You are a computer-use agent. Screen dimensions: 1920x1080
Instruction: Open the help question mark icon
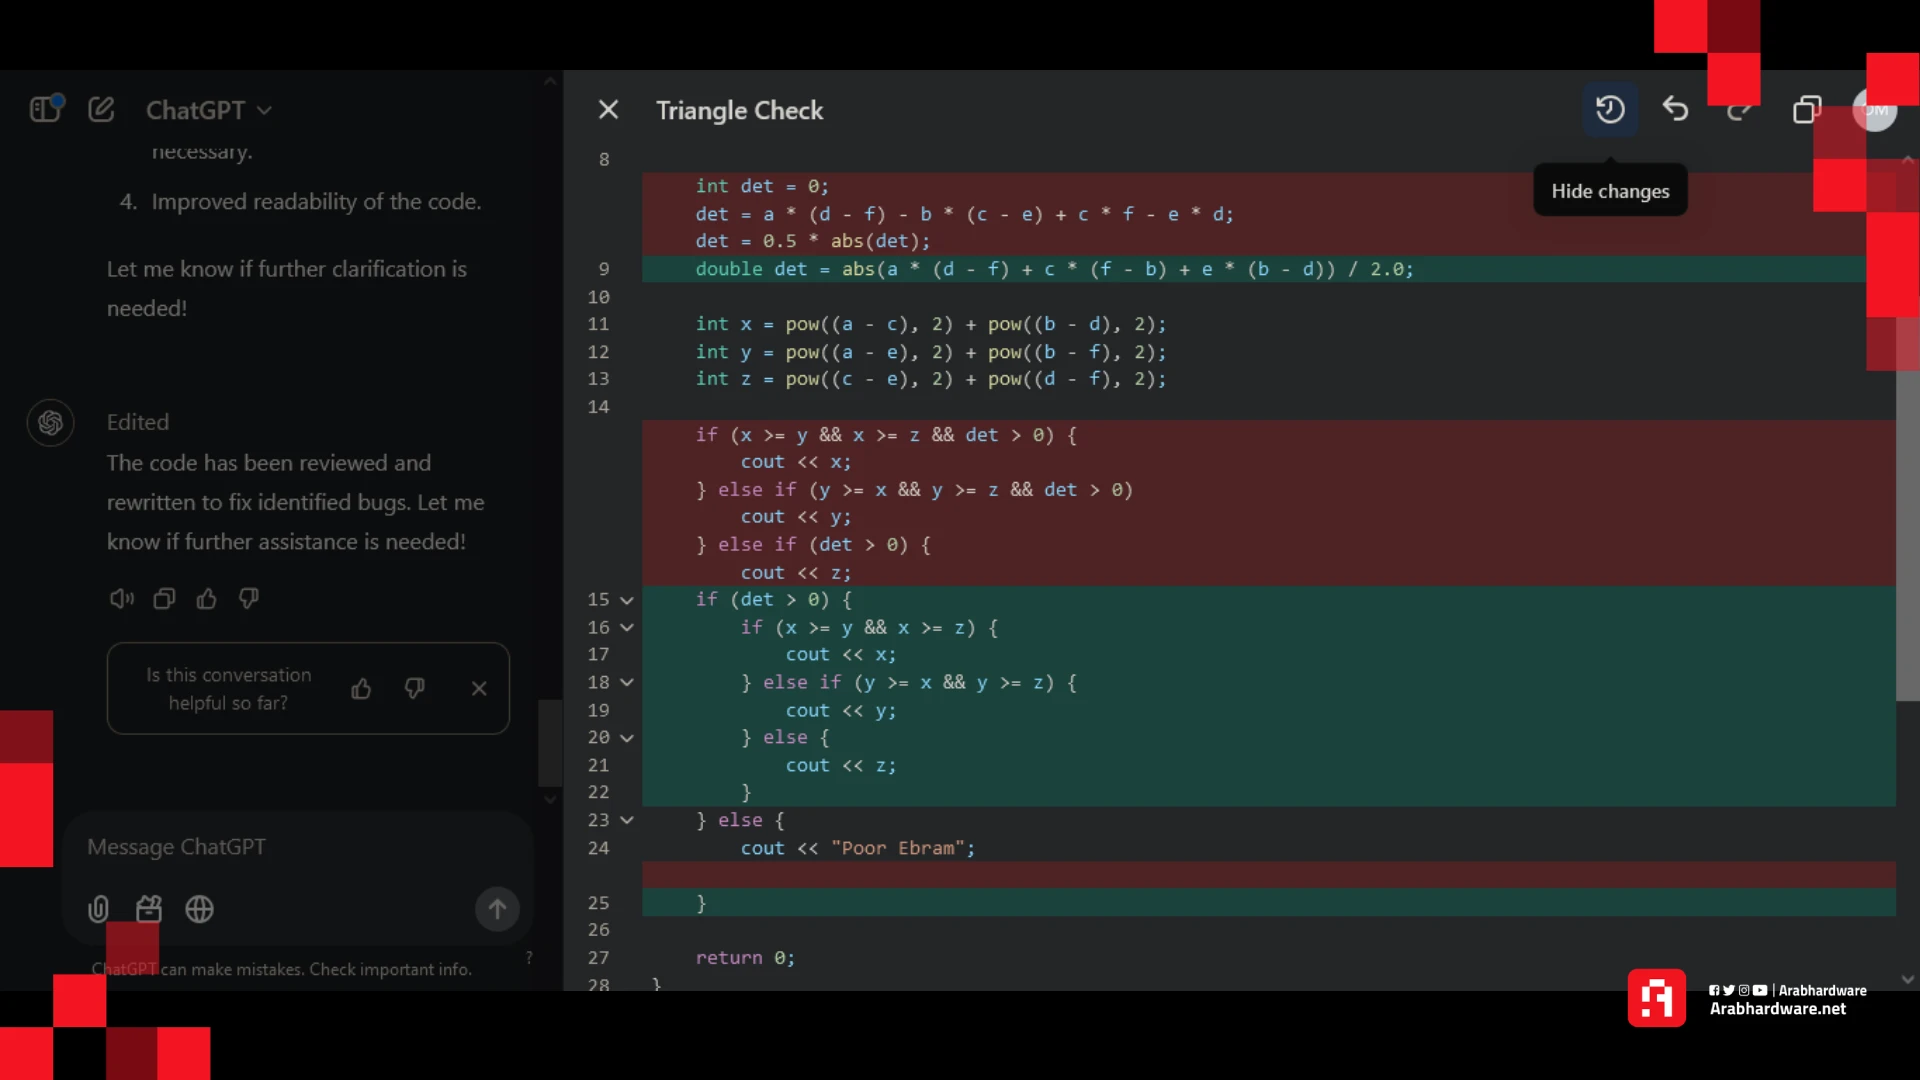[529, 957]
